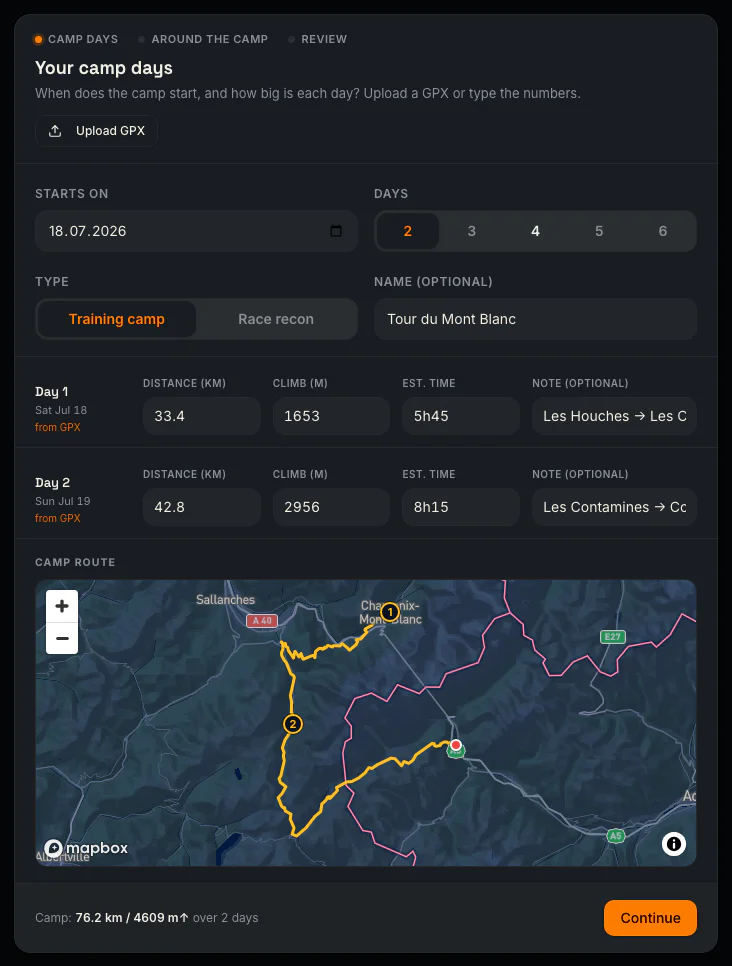Open the map attribution info icon
732x966 pixels.
(x=674, y=843)
